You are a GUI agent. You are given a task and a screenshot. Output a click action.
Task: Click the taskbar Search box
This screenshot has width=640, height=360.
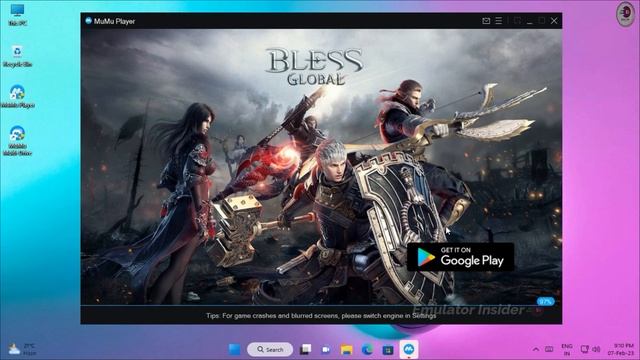[x=270, y=349]
